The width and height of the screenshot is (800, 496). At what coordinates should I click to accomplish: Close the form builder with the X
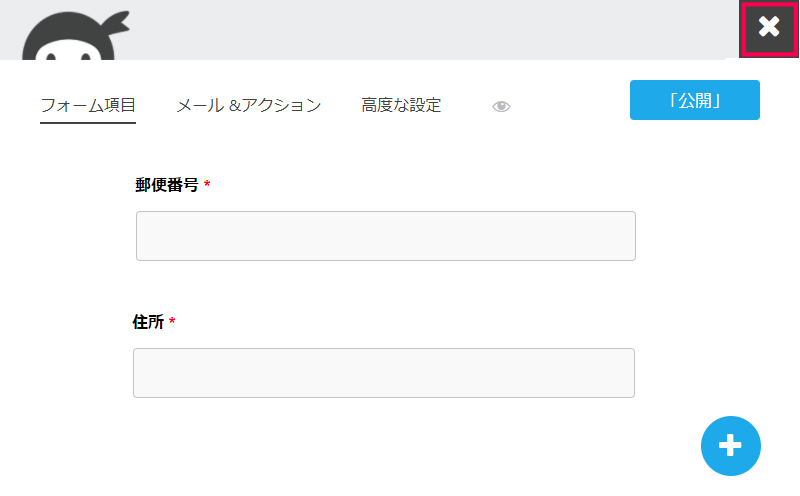tap(769, 28)
